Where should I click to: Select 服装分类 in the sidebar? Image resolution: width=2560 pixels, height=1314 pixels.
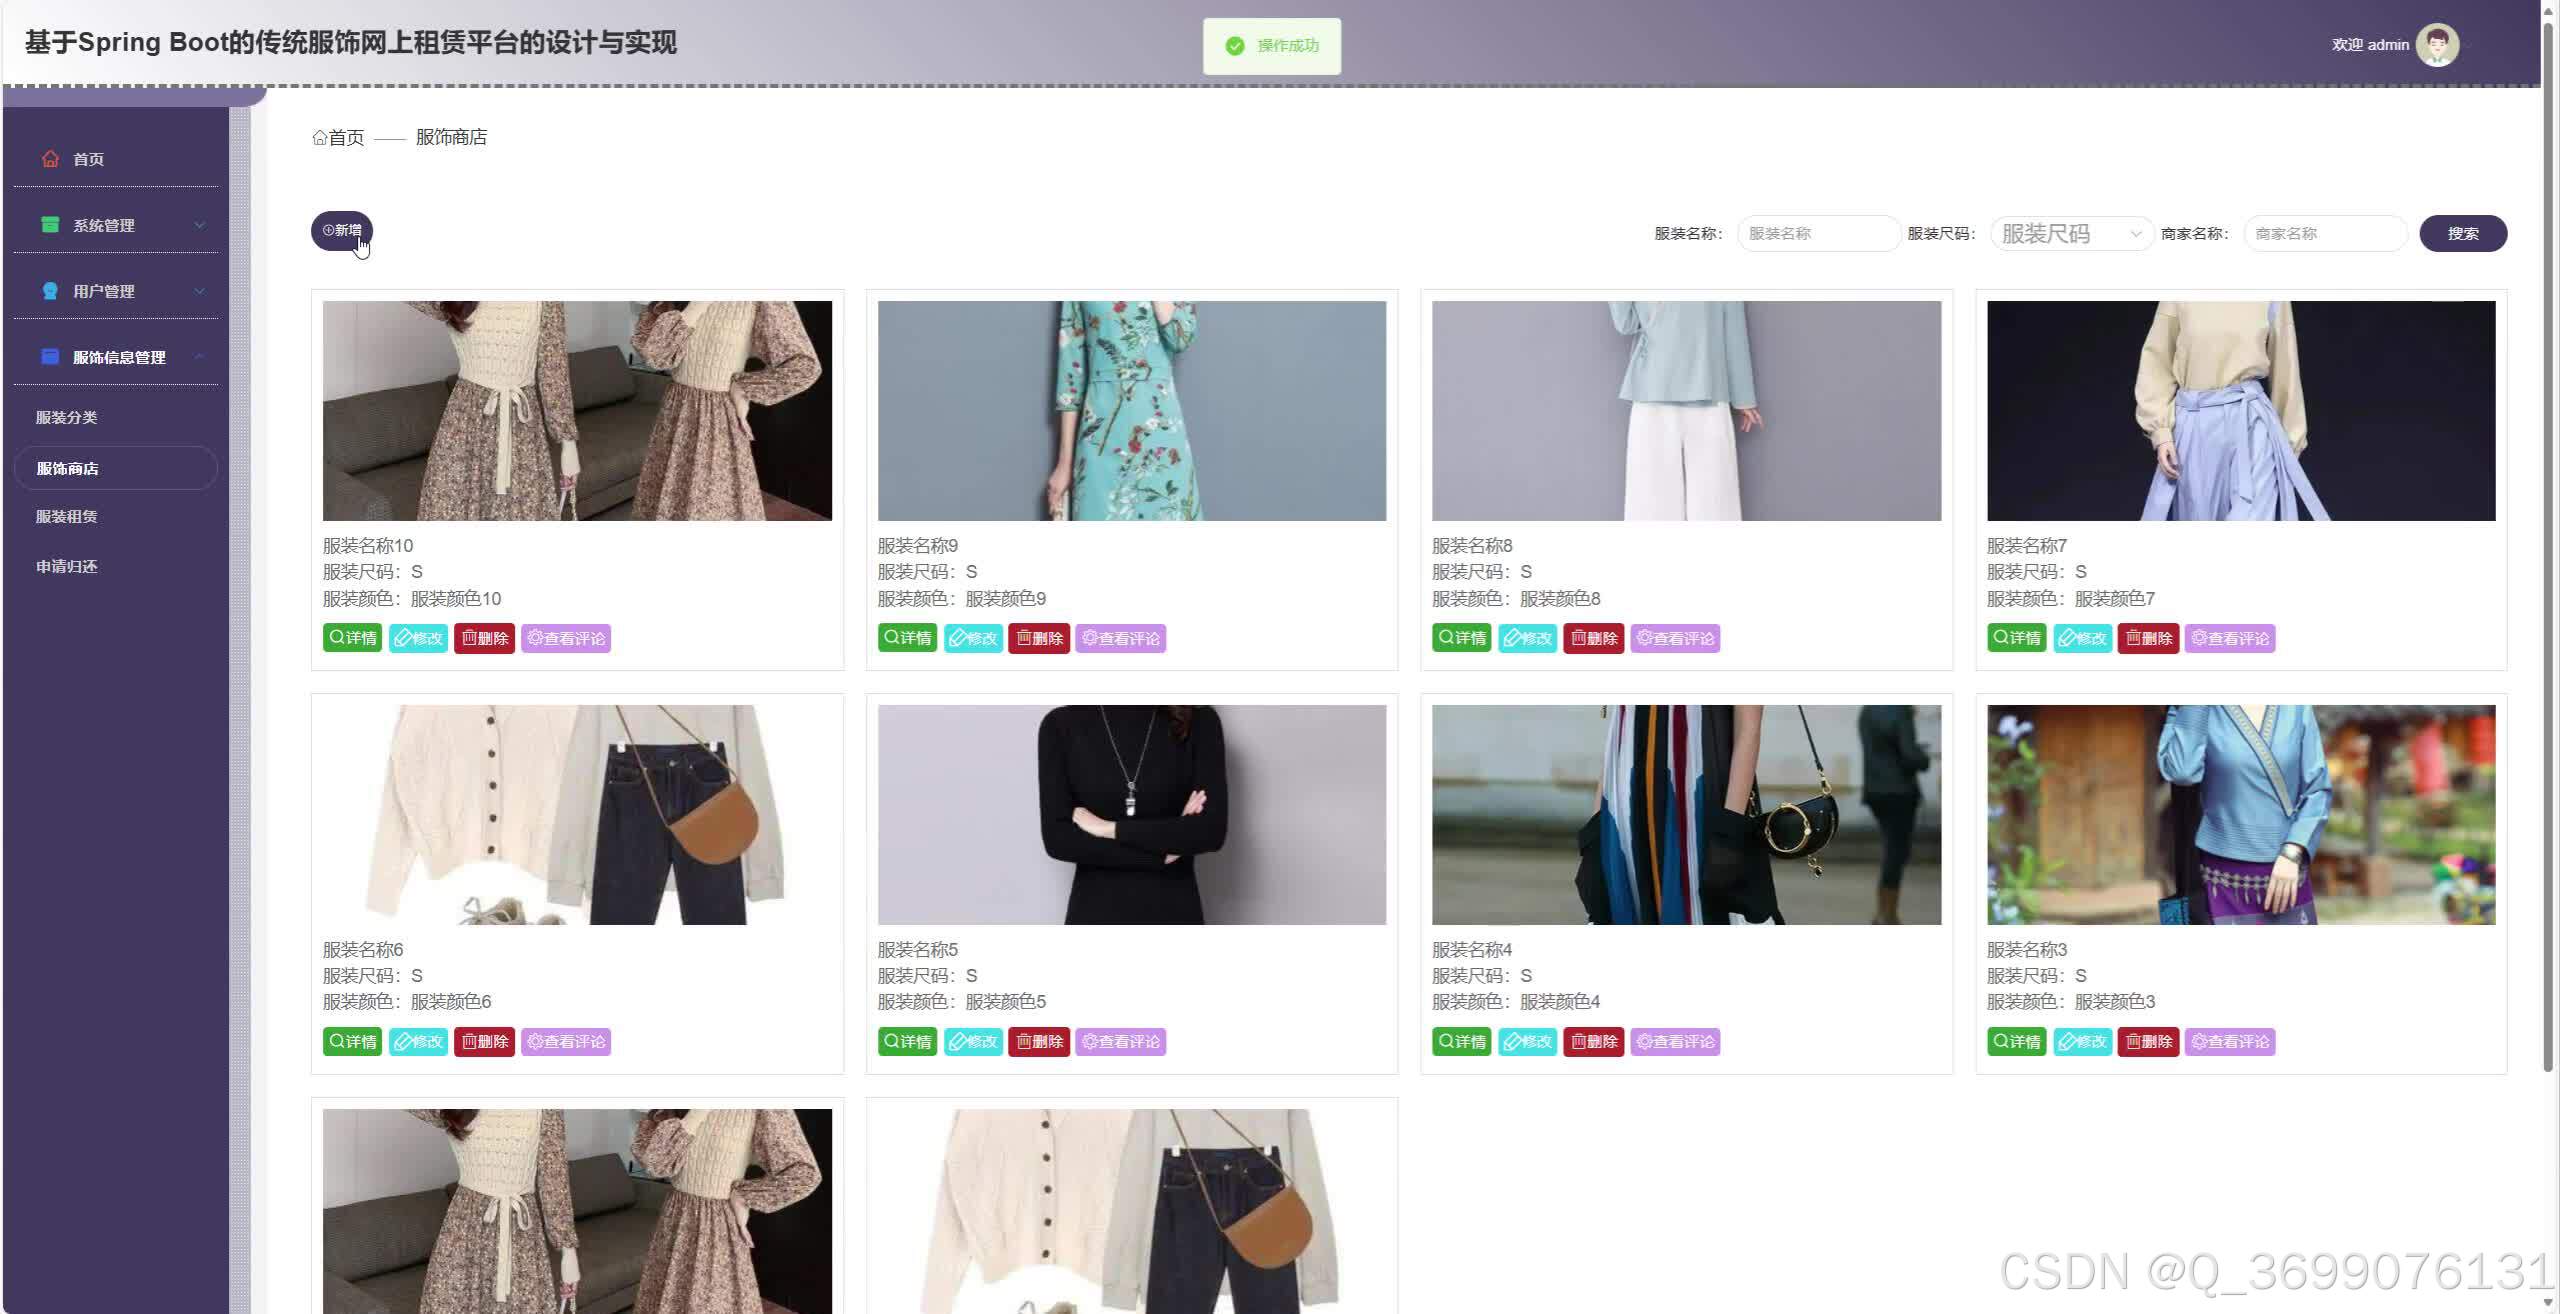tap(67, 417)
